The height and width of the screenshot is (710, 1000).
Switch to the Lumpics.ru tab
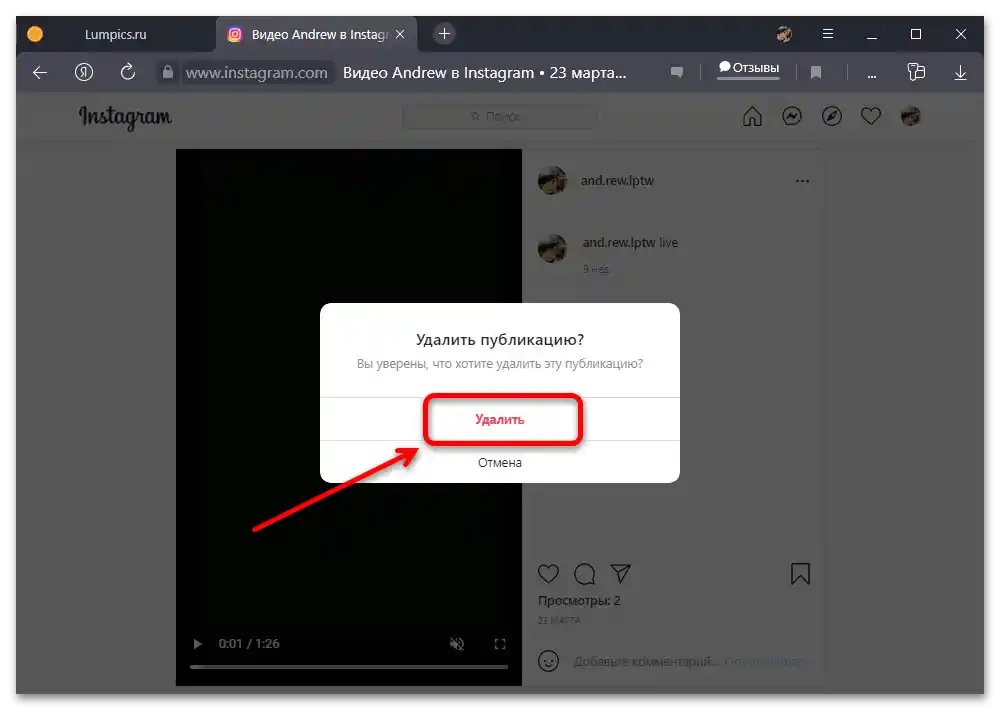click(x=115, y=34)
